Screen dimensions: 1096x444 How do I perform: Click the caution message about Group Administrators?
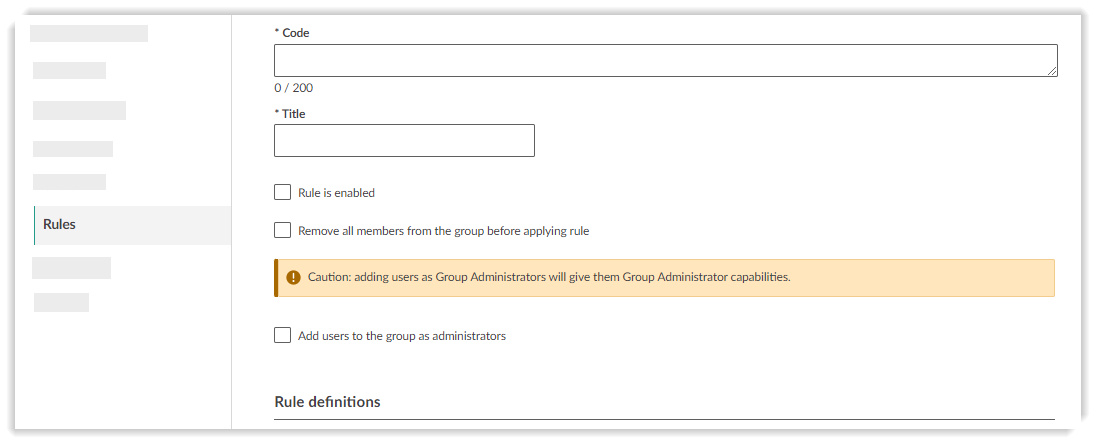coord(549,277)
